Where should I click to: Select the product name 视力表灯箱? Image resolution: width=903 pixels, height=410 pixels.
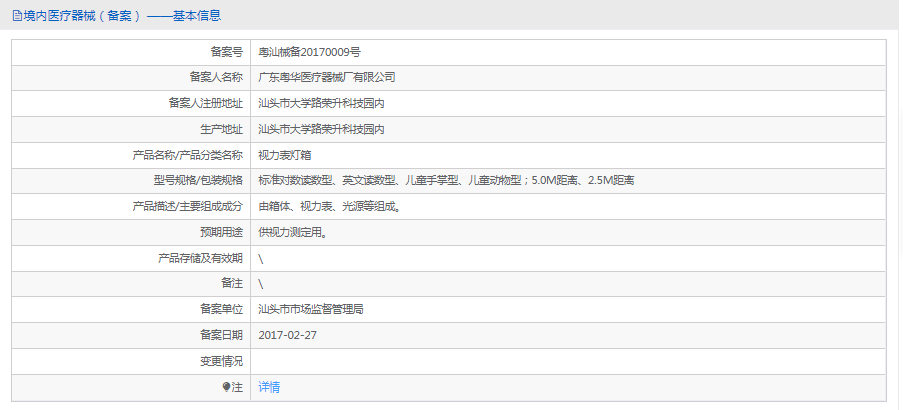286,155
